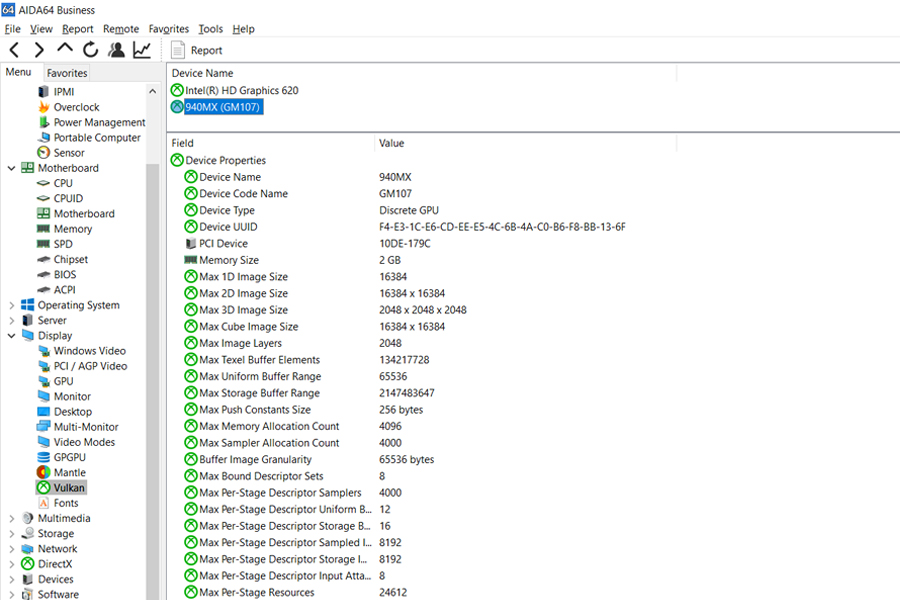Viewport: 900px width, 600px height.
Task: Switch to the Favorites tab
Action: (x=67, y=73)
